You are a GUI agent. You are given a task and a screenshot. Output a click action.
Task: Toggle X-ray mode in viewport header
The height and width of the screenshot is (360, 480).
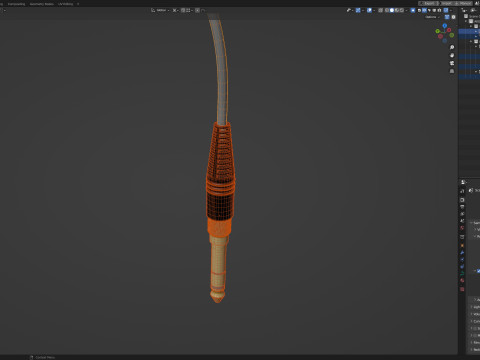[x=380, y=10]
